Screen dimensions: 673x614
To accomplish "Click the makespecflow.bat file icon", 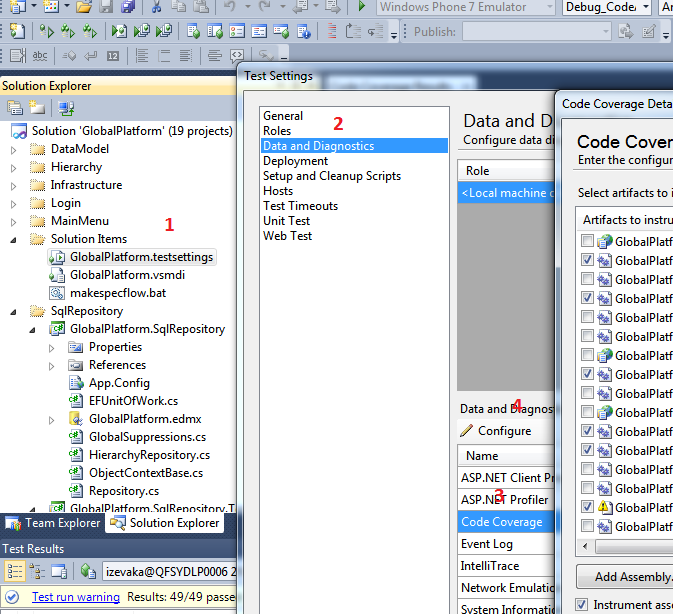I will coord(57,293).
